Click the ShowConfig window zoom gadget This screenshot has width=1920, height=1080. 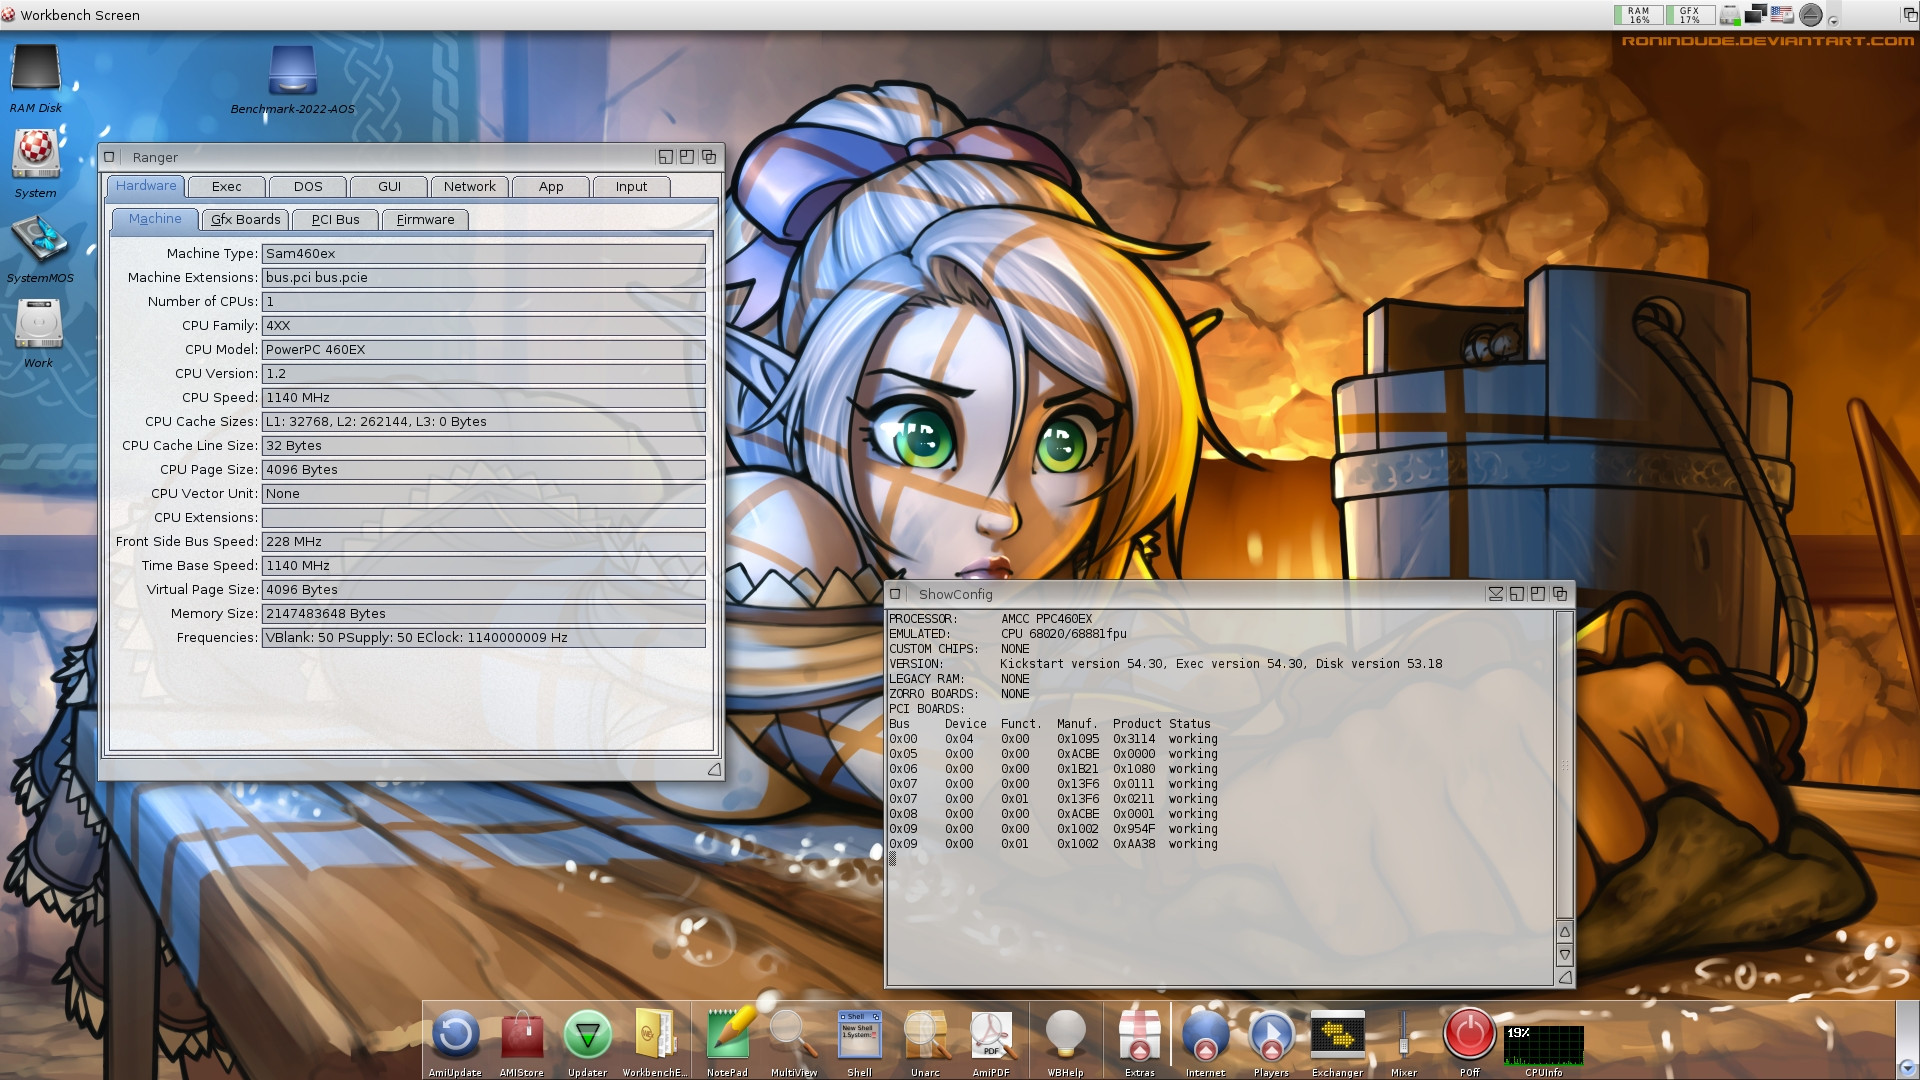(x=1538, y=594)
